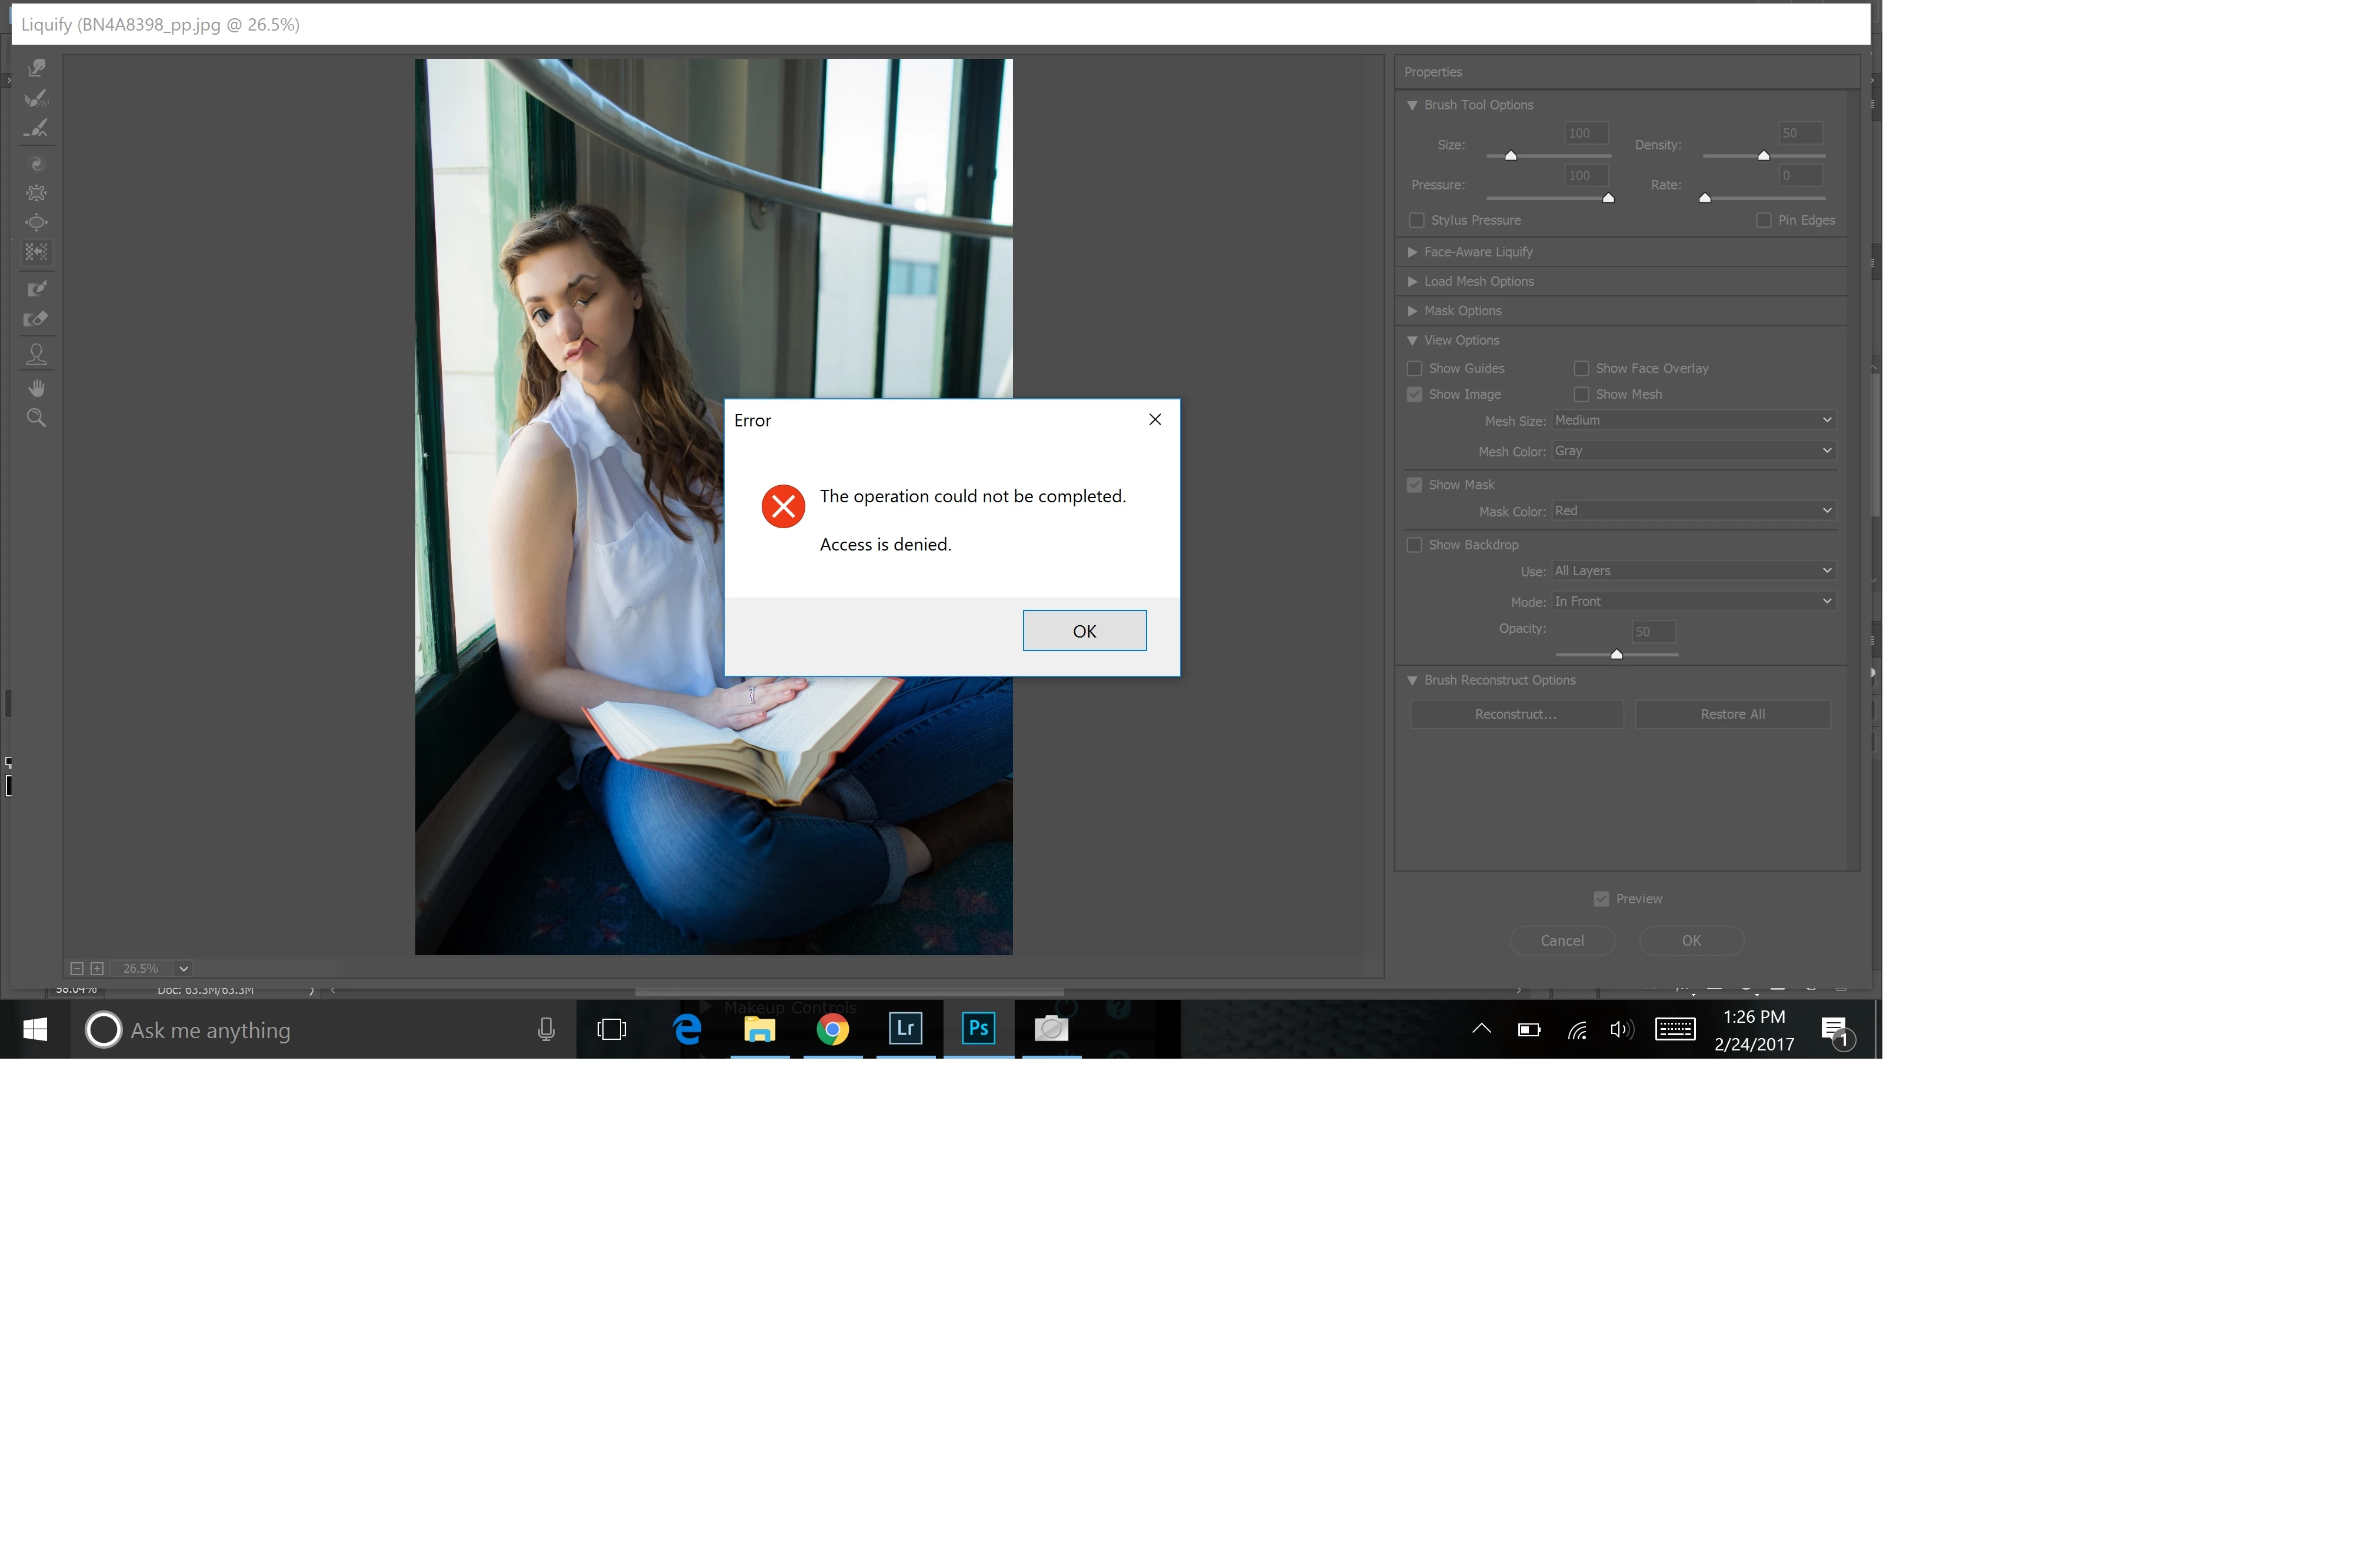Select the Pucker tool
Image resolution: width=2353 pixels, height=1568 pixels.
[37, 193]
